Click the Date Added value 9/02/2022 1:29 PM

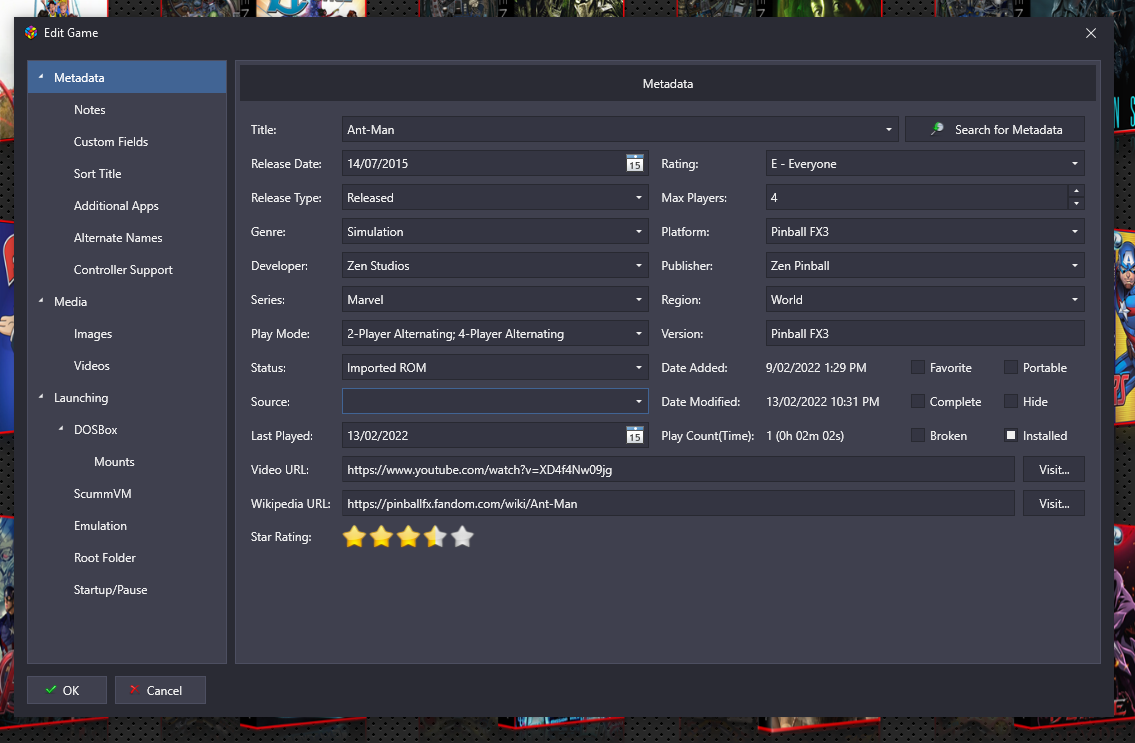pos(816,368)
